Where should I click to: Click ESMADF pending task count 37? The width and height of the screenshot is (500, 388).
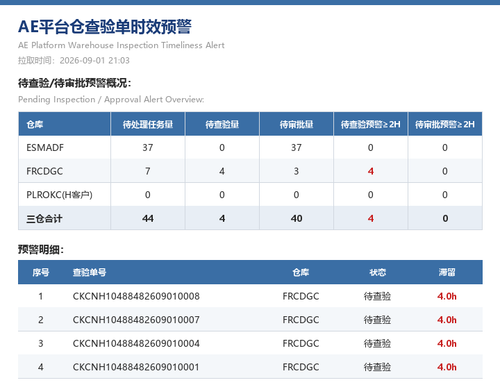click(148, 148)
